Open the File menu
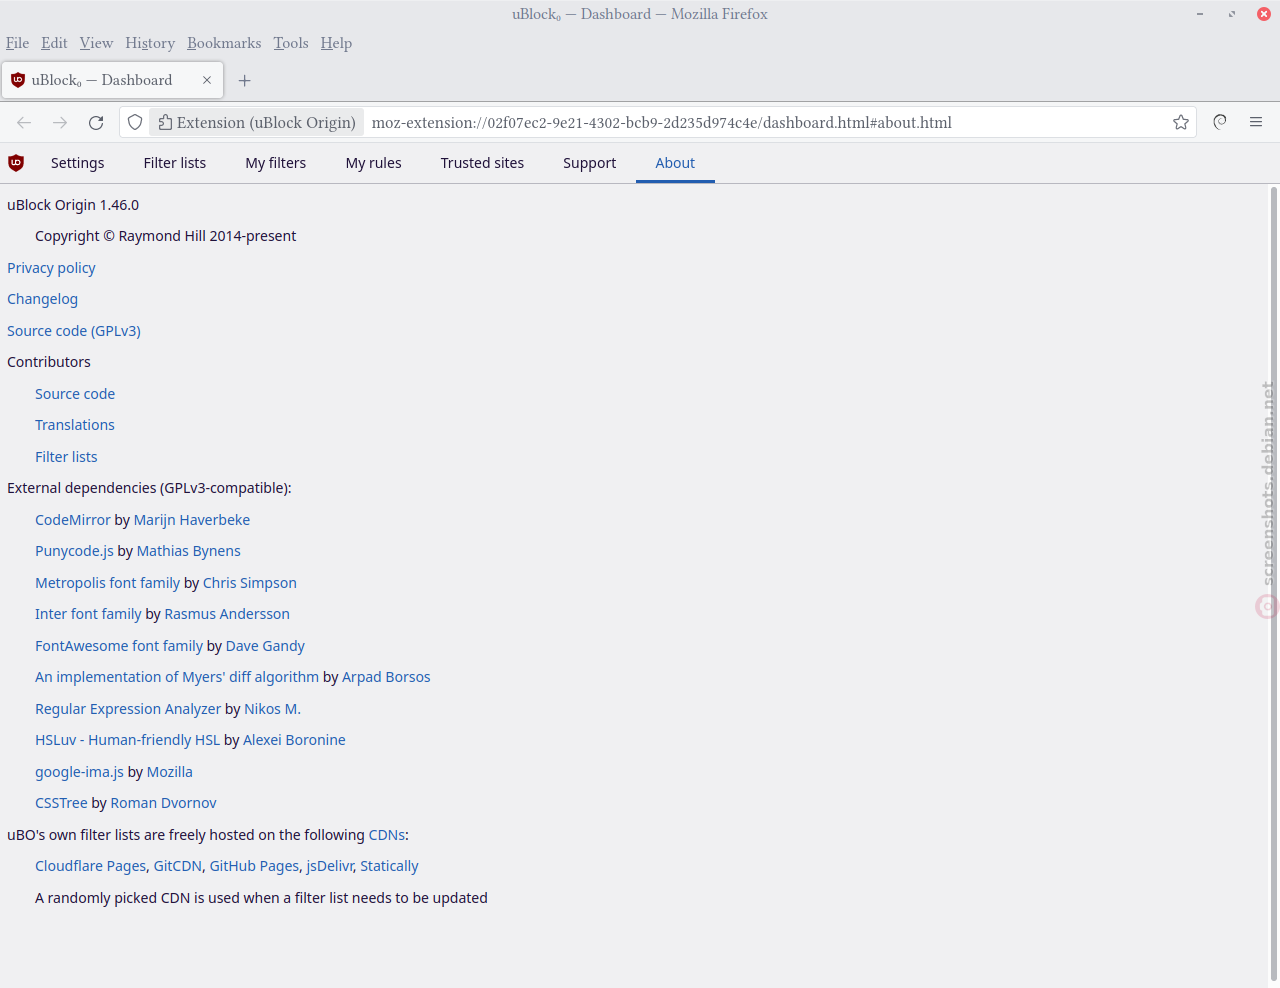Viewport: 1280px width, 988px height. (x=17, y=43)
